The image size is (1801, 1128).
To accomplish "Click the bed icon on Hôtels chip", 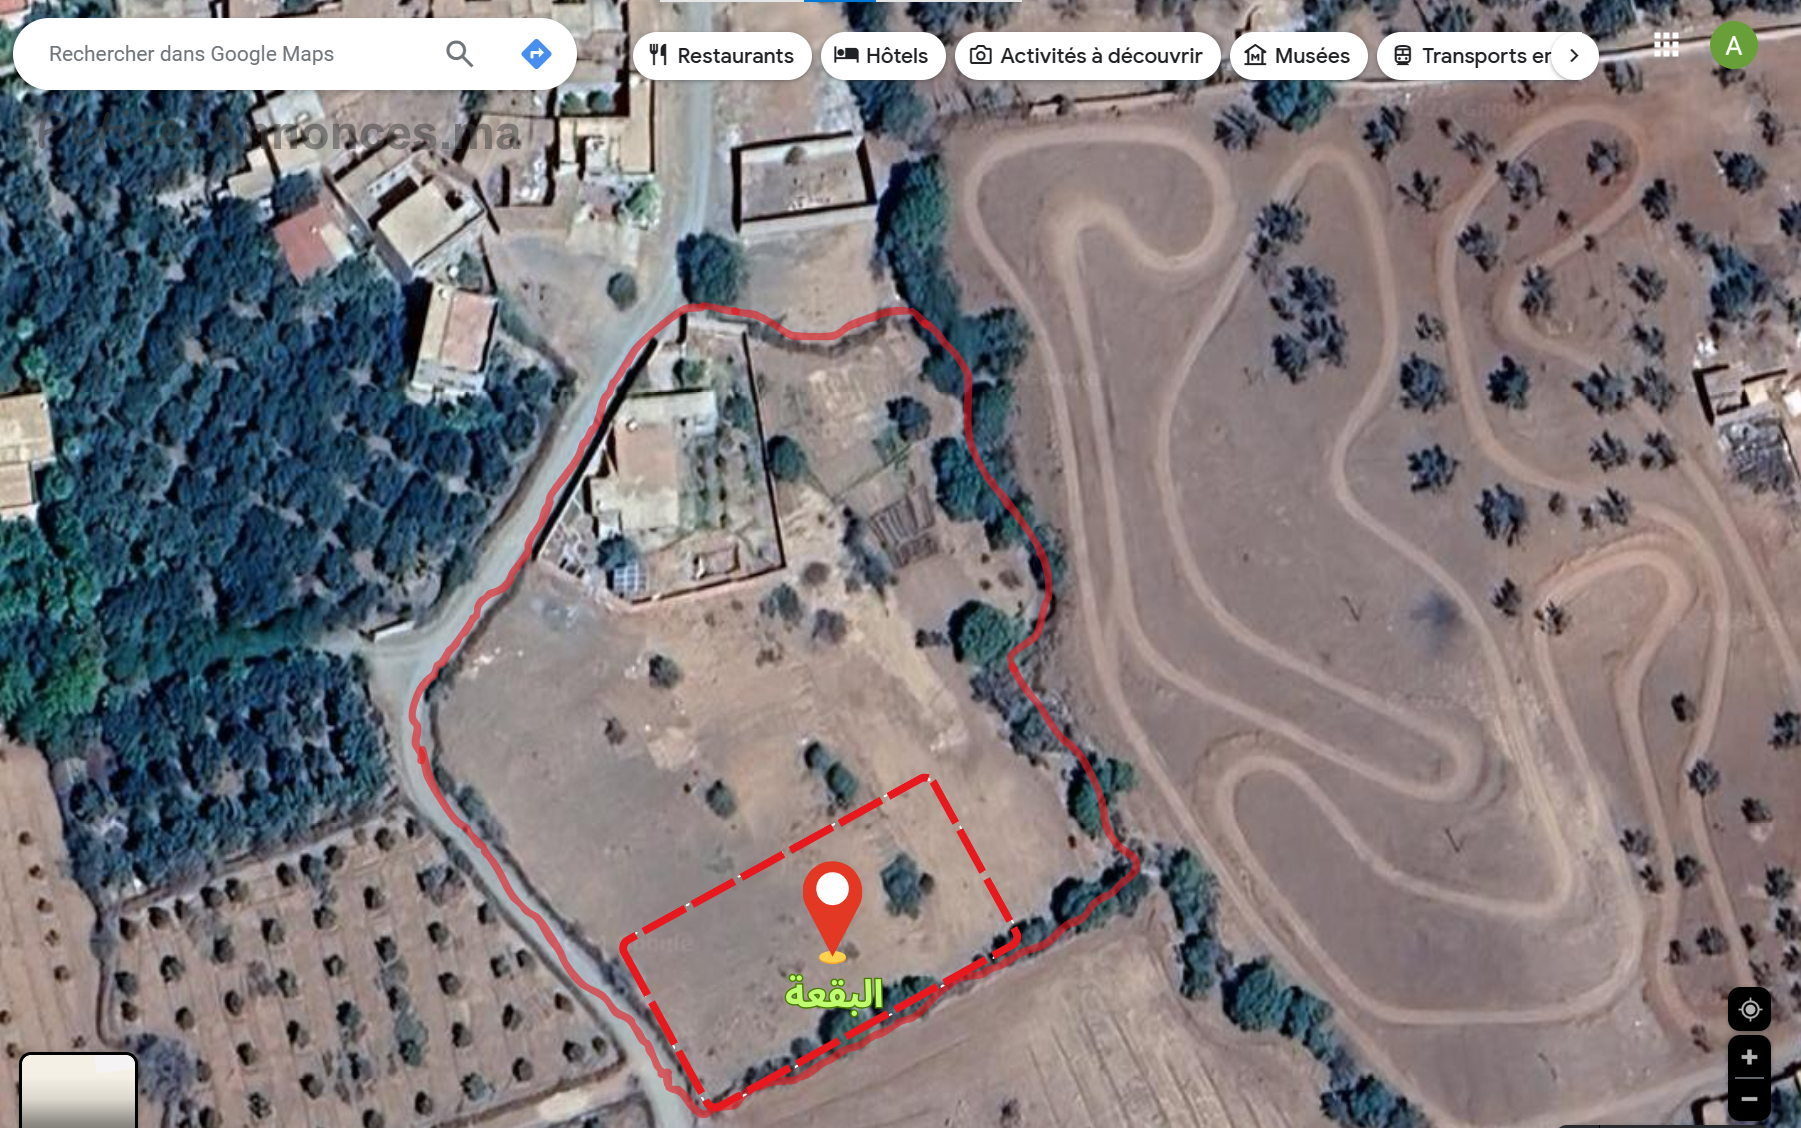I will [x=846, y=55].
